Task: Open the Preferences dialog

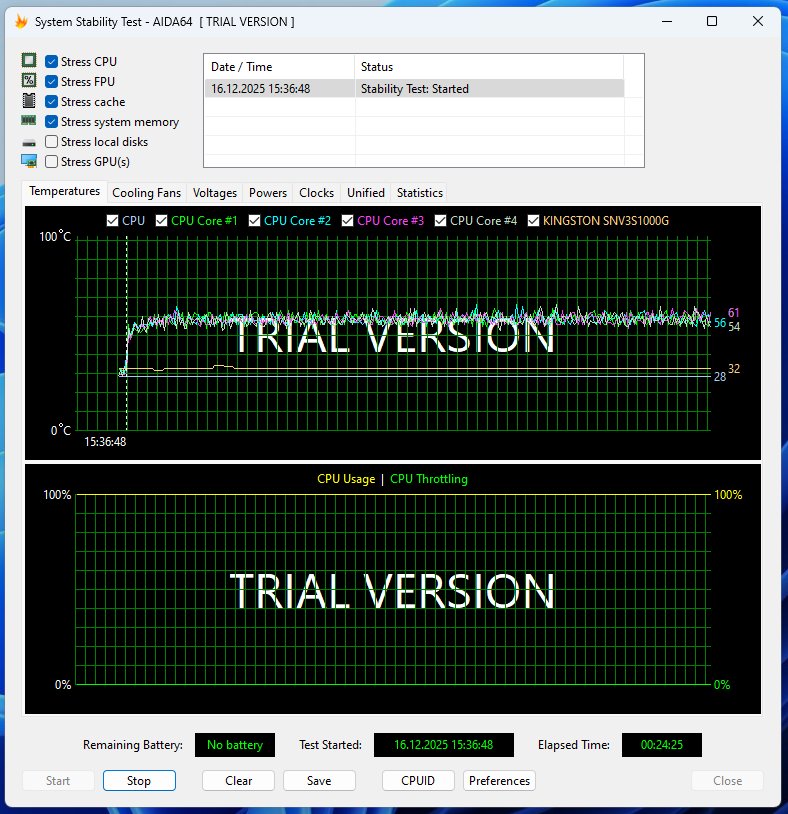Action: coord(499,781)
